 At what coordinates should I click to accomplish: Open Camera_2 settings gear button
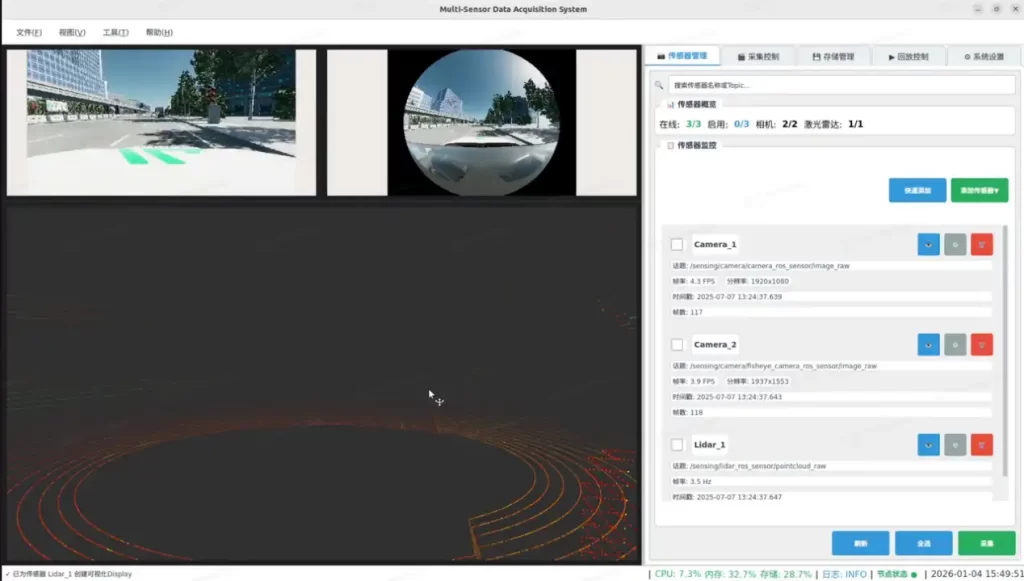pyautogui.click(x=955, y=344)
